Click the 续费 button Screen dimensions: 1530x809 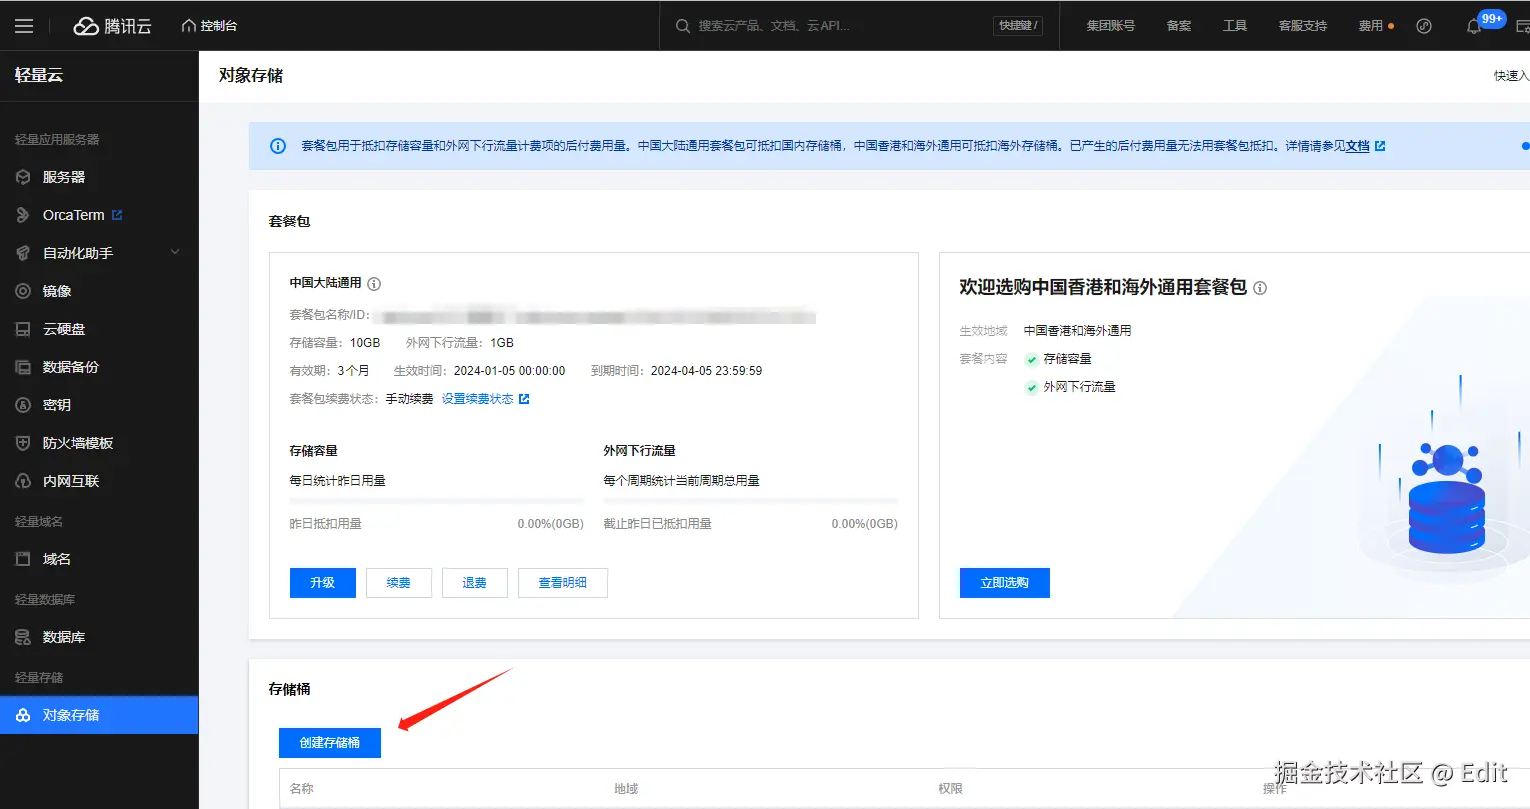coord(399,583)
